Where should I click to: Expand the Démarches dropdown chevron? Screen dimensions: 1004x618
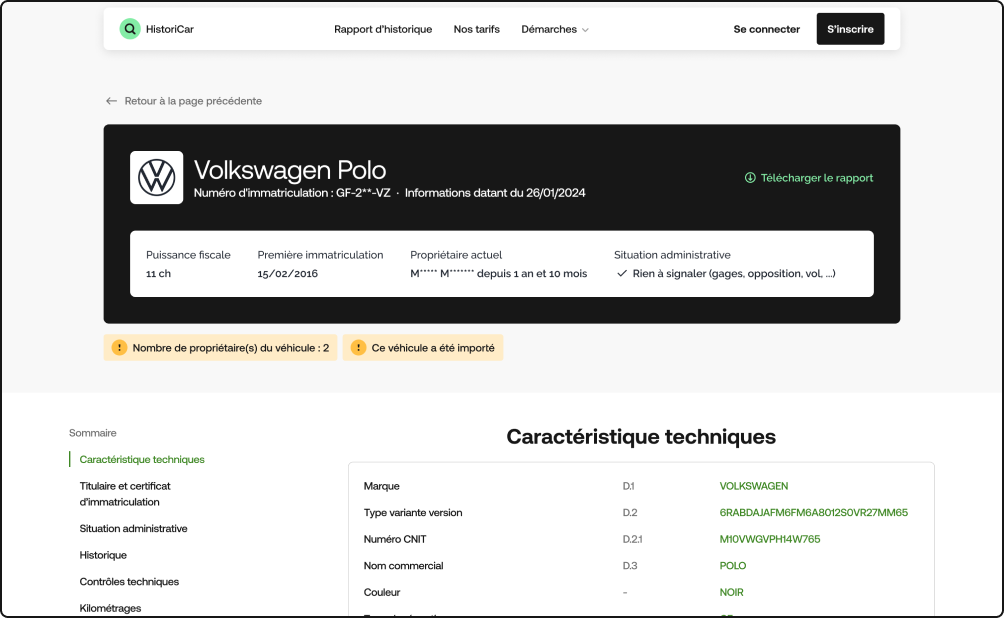pos(585,30)
